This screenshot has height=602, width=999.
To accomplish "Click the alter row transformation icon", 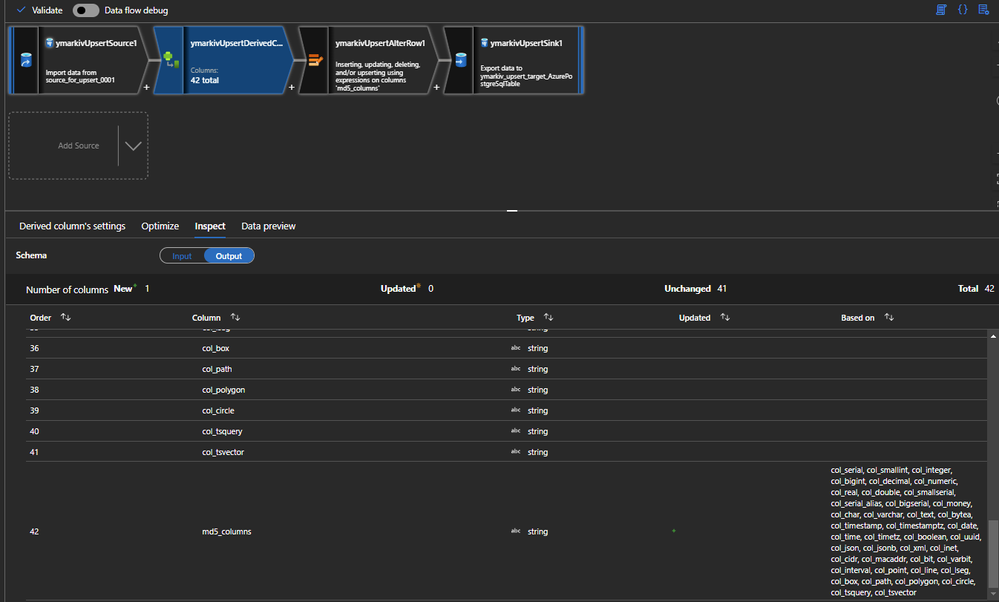I will [x=313, y=60].
